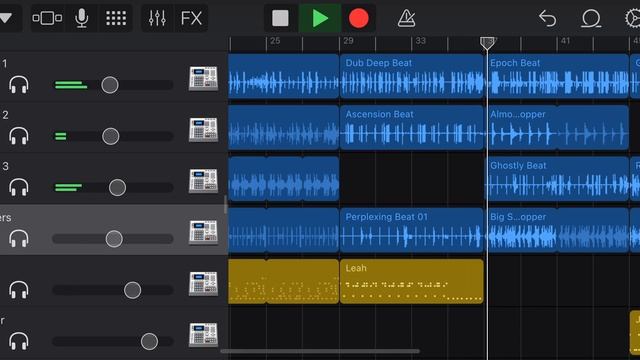640x360 pixels.
Task: Select track 2 drum machine icon
Action: coord(203,130)
